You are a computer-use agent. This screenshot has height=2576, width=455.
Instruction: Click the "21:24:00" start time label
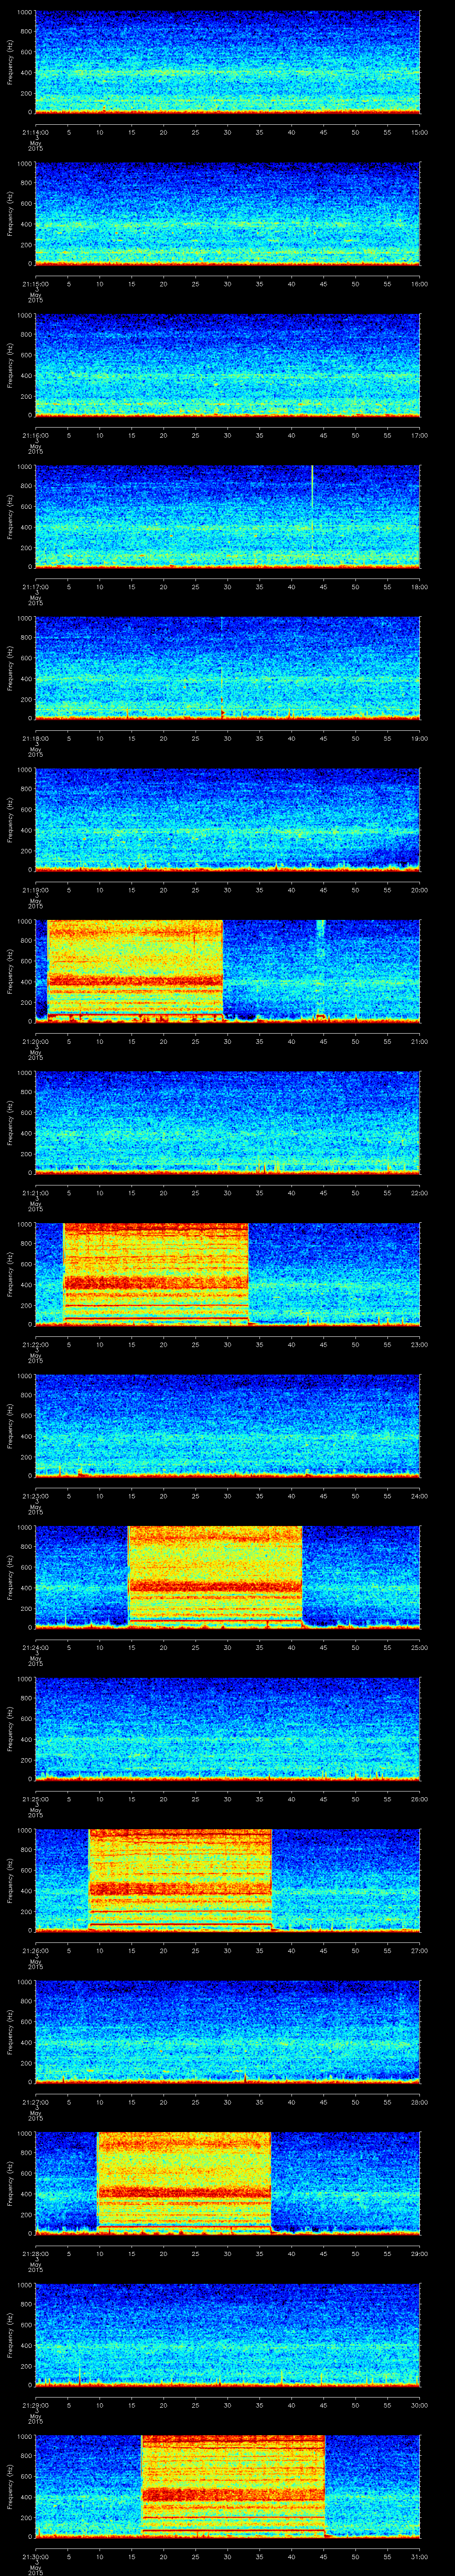click(35, 1647)
